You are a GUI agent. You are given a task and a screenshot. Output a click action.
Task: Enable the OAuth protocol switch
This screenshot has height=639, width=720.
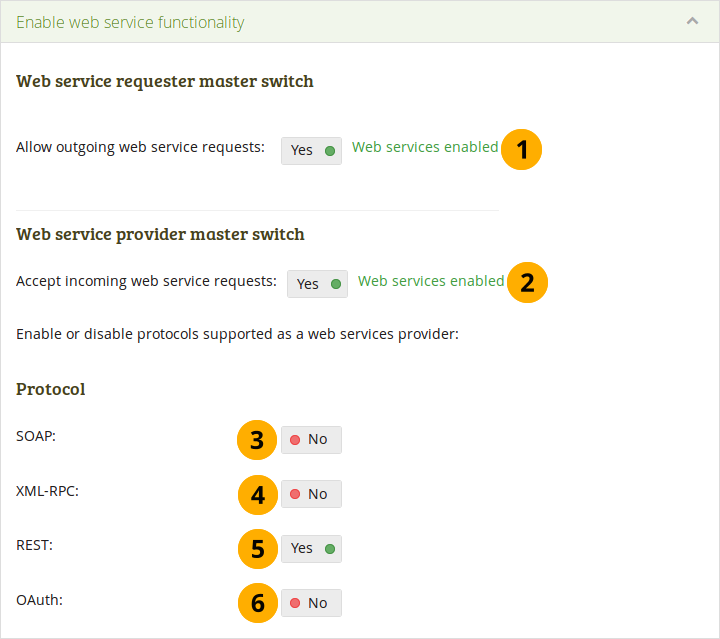tap(311, 603)
